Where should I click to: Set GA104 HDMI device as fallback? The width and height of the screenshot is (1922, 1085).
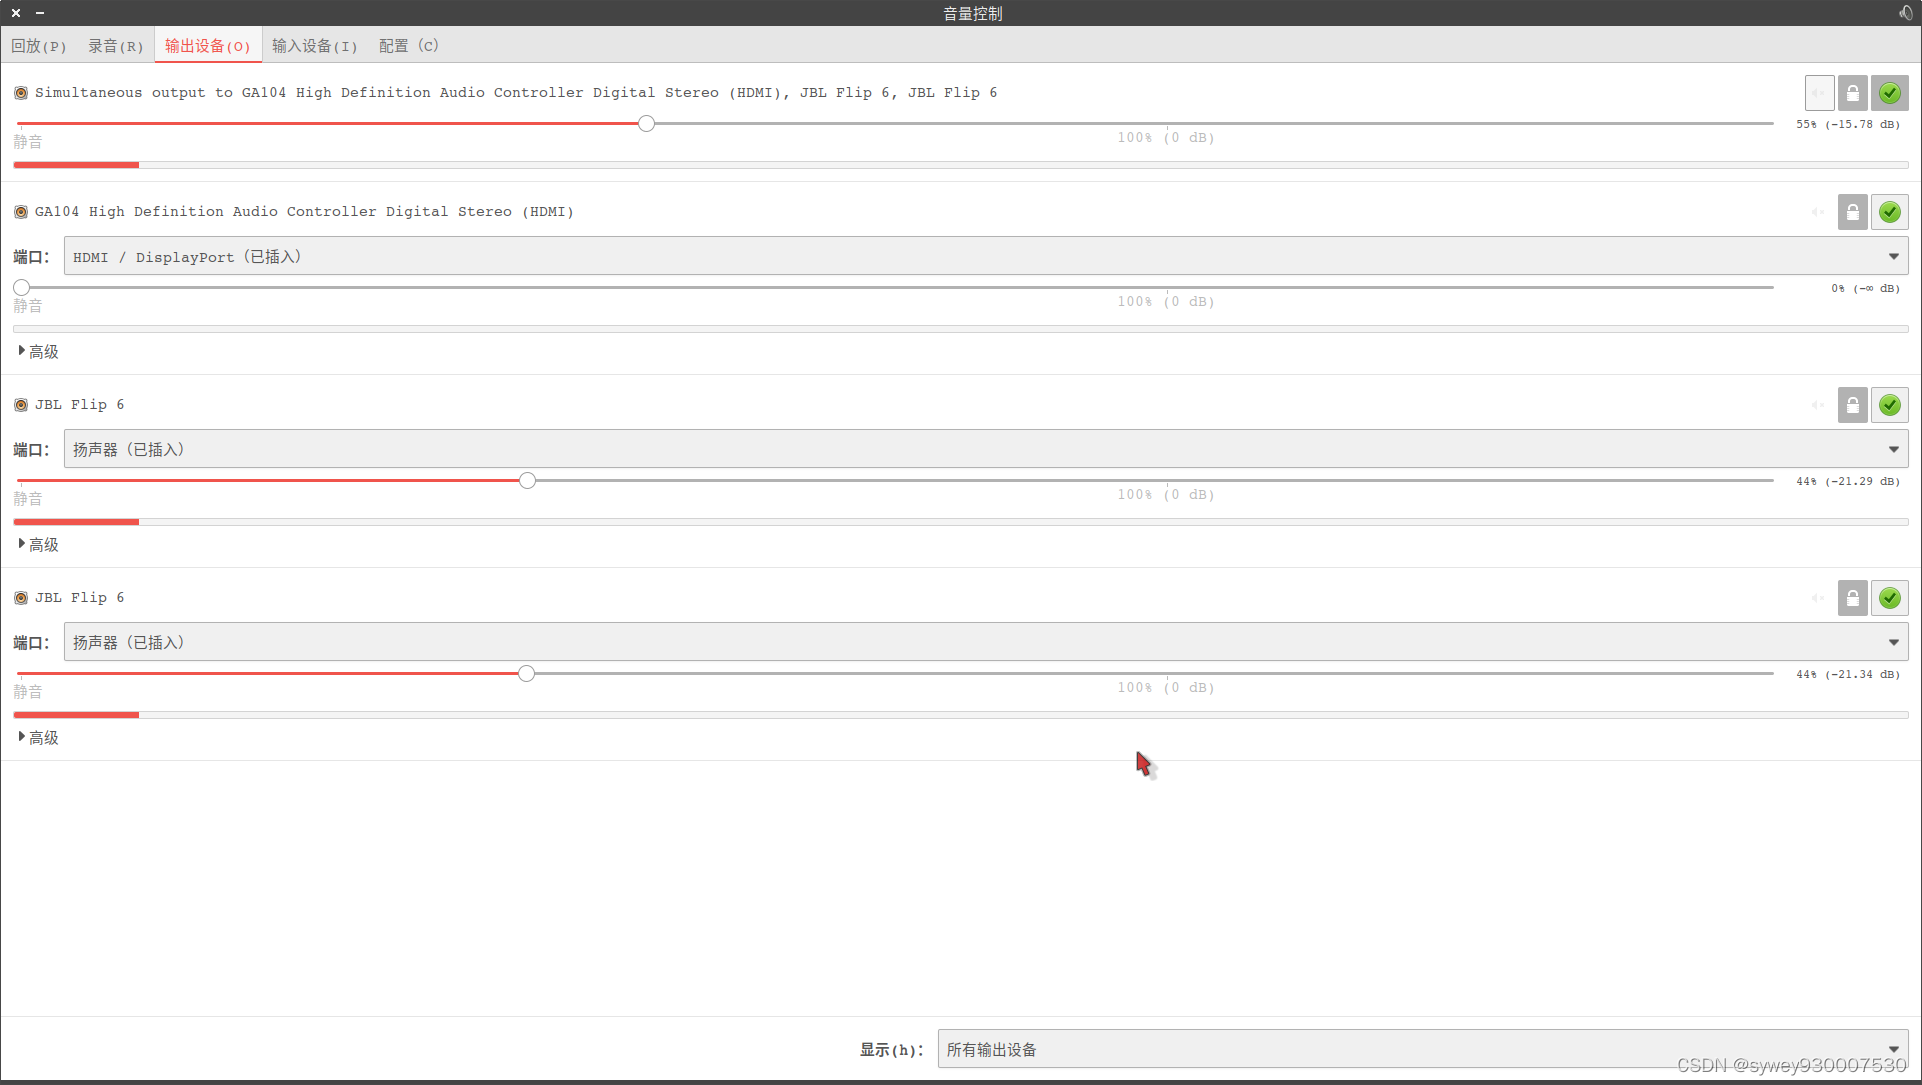[x=1889, y=212]
